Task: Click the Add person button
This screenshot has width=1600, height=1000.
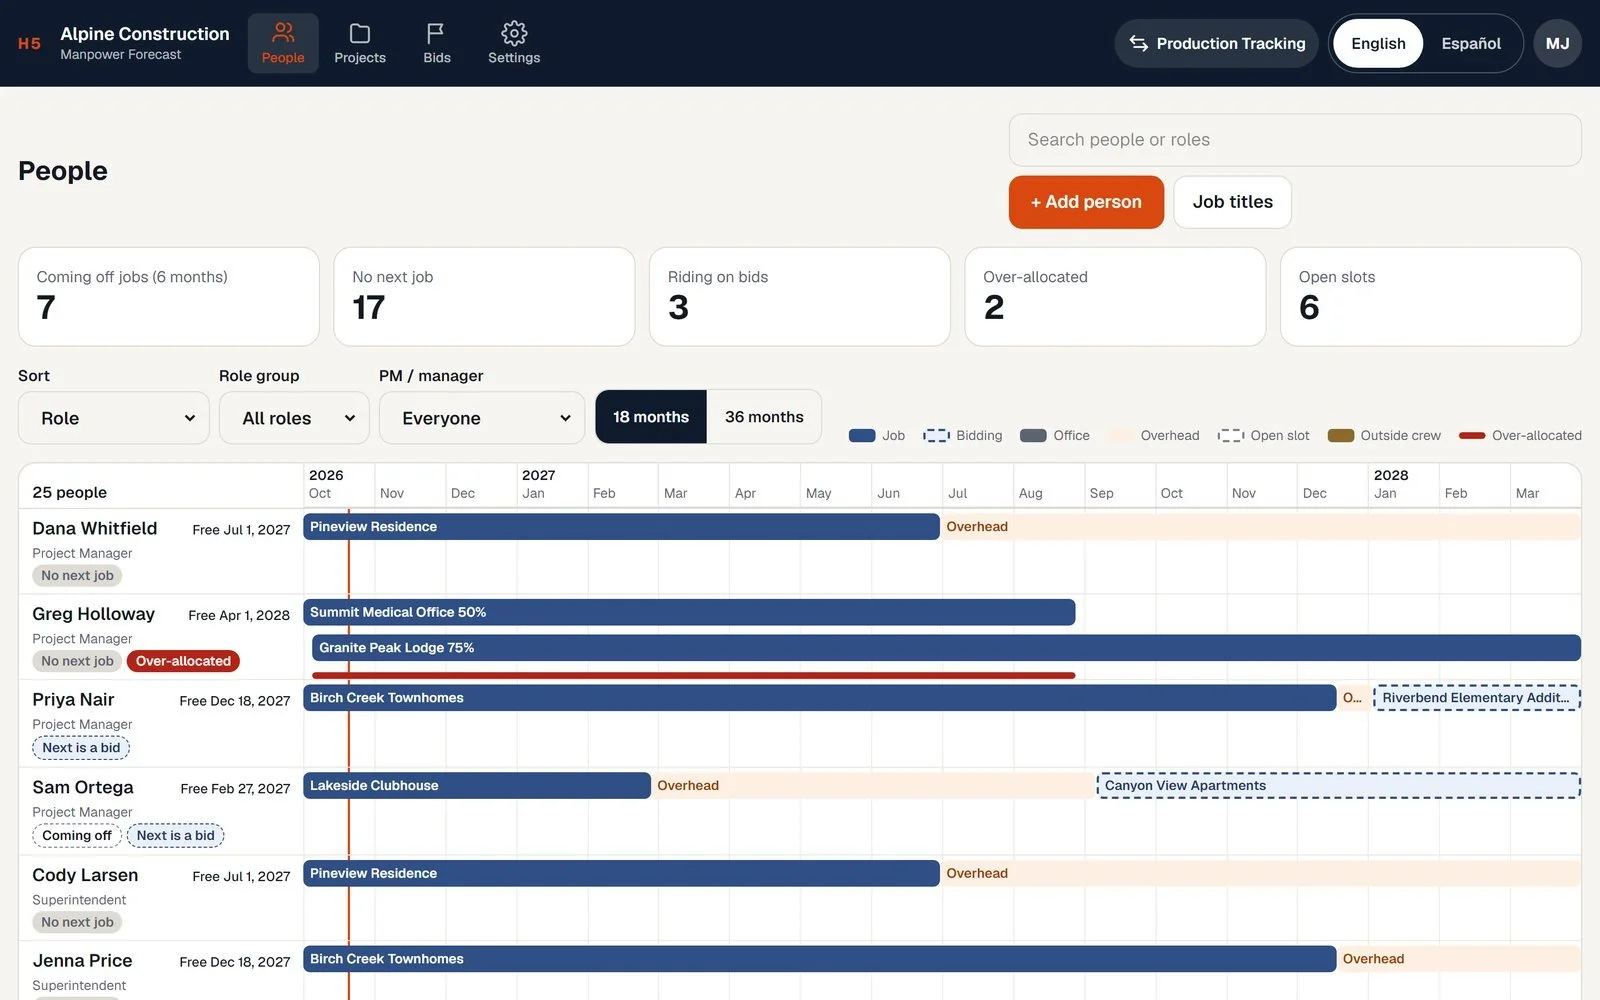Action: click(x=1086, y=202)
